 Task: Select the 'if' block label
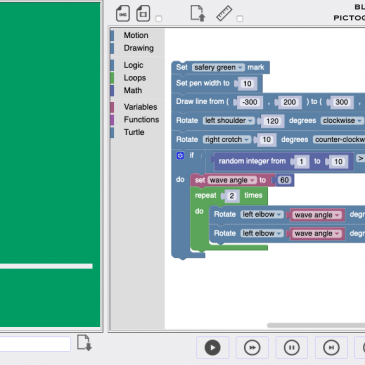[x=192, y=155]
